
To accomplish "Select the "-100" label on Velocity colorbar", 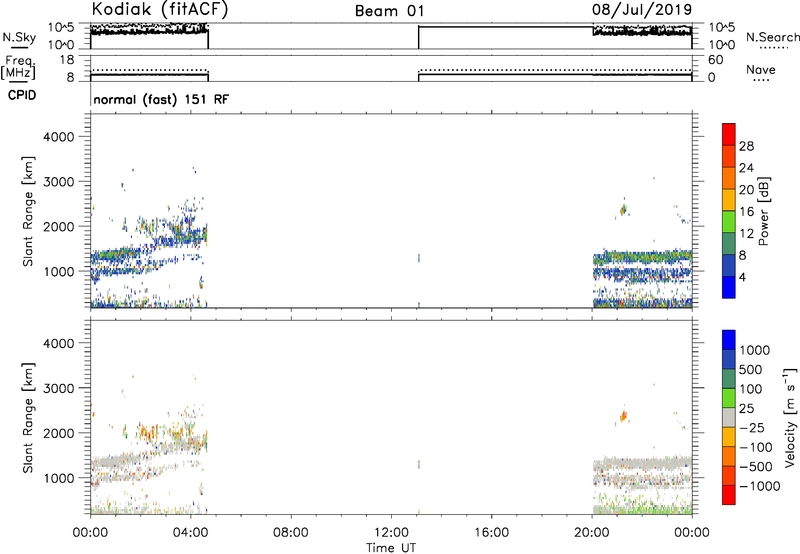I will [x=755, y=447].
